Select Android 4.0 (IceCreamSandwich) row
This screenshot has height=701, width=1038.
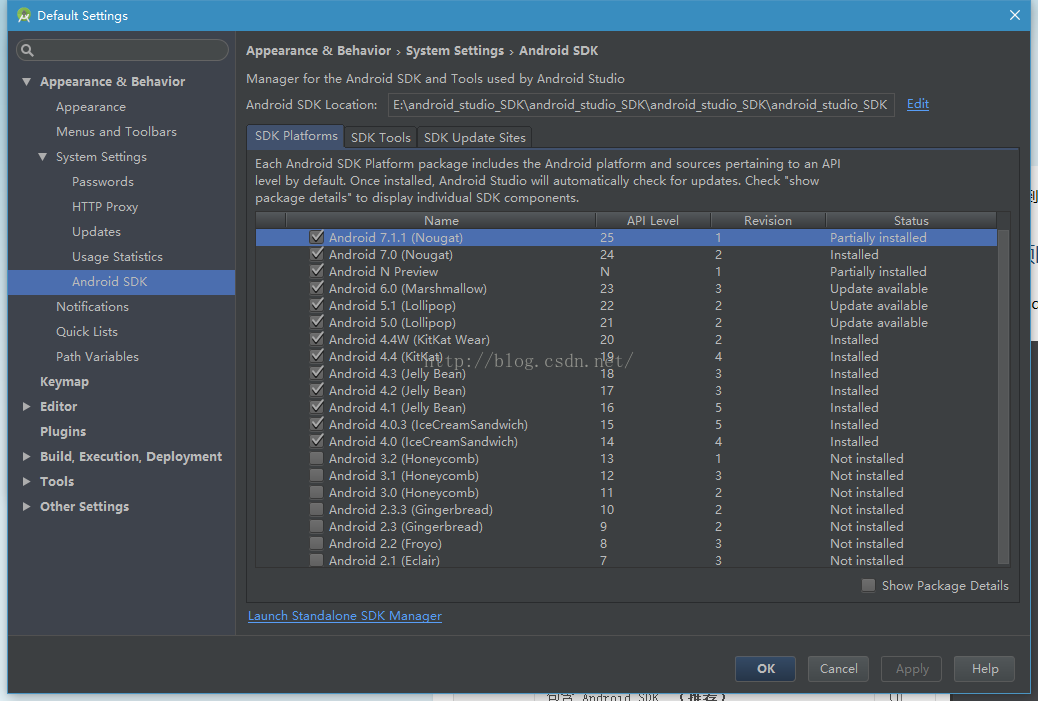pos(626,442)
